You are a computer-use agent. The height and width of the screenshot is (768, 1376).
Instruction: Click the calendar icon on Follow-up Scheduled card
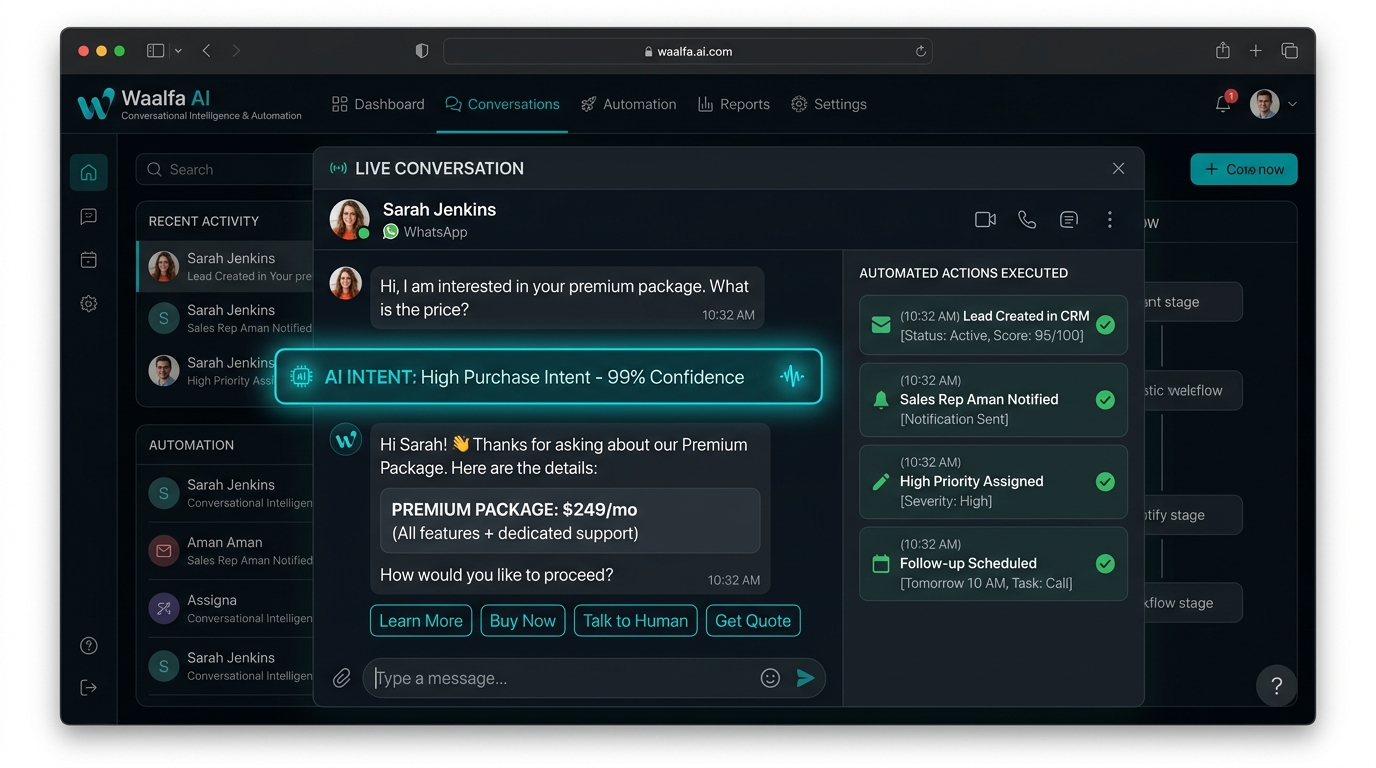[x=881, y=564]
